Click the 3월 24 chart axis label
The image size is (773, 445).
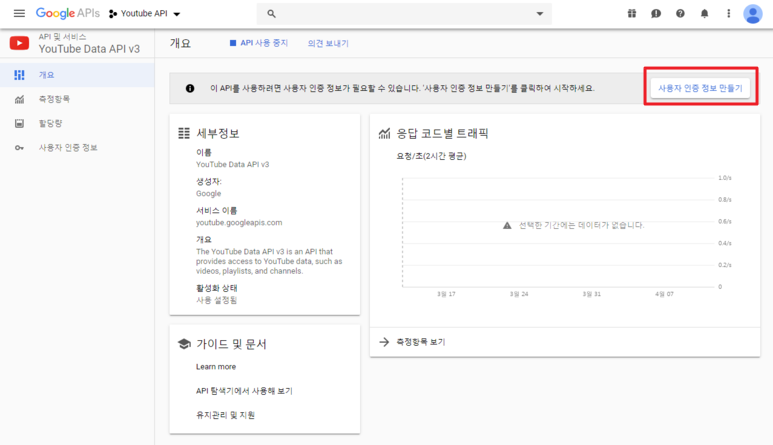(x=519, y=294)
